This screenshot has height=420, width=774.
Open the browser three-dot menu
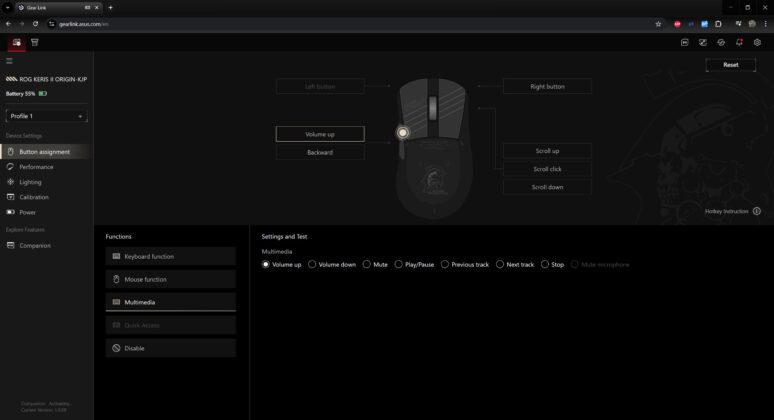coord(766,24)
